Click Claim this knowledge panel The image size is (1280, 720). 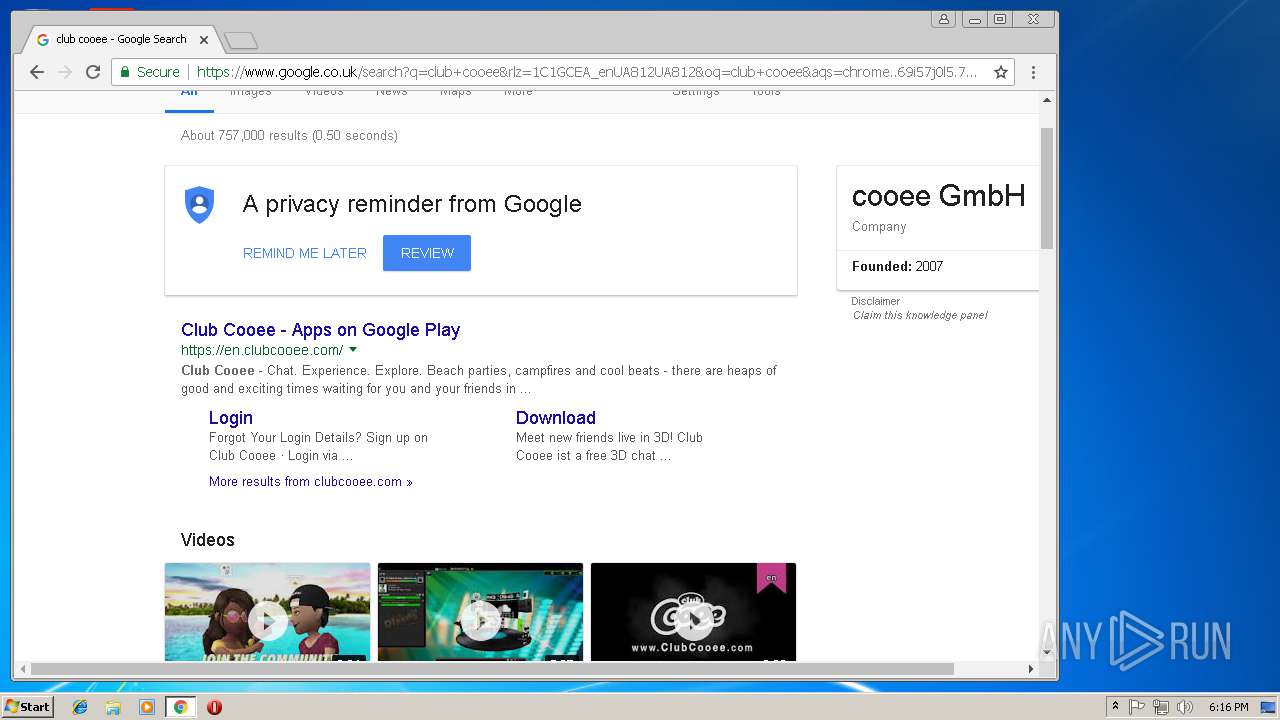[920, 315]
